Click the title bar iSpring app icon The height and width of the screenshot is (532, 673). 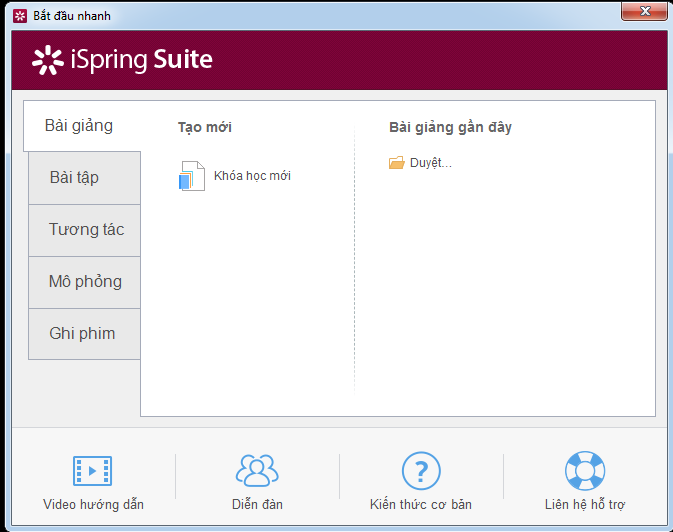coord(20,16)
